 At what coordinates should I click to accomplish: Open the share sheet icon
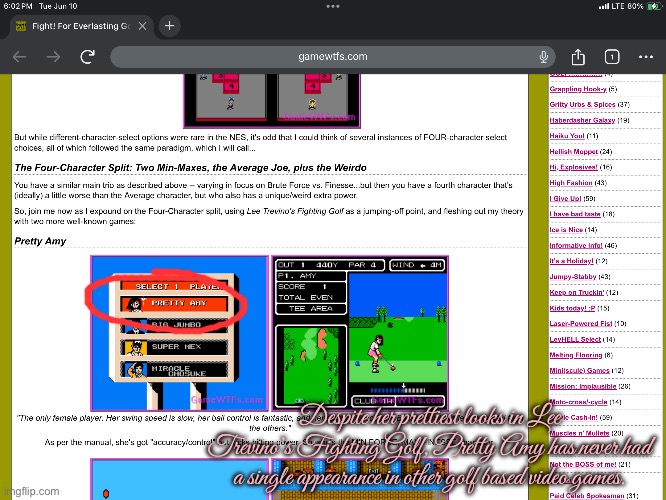[x=578, y=56]
